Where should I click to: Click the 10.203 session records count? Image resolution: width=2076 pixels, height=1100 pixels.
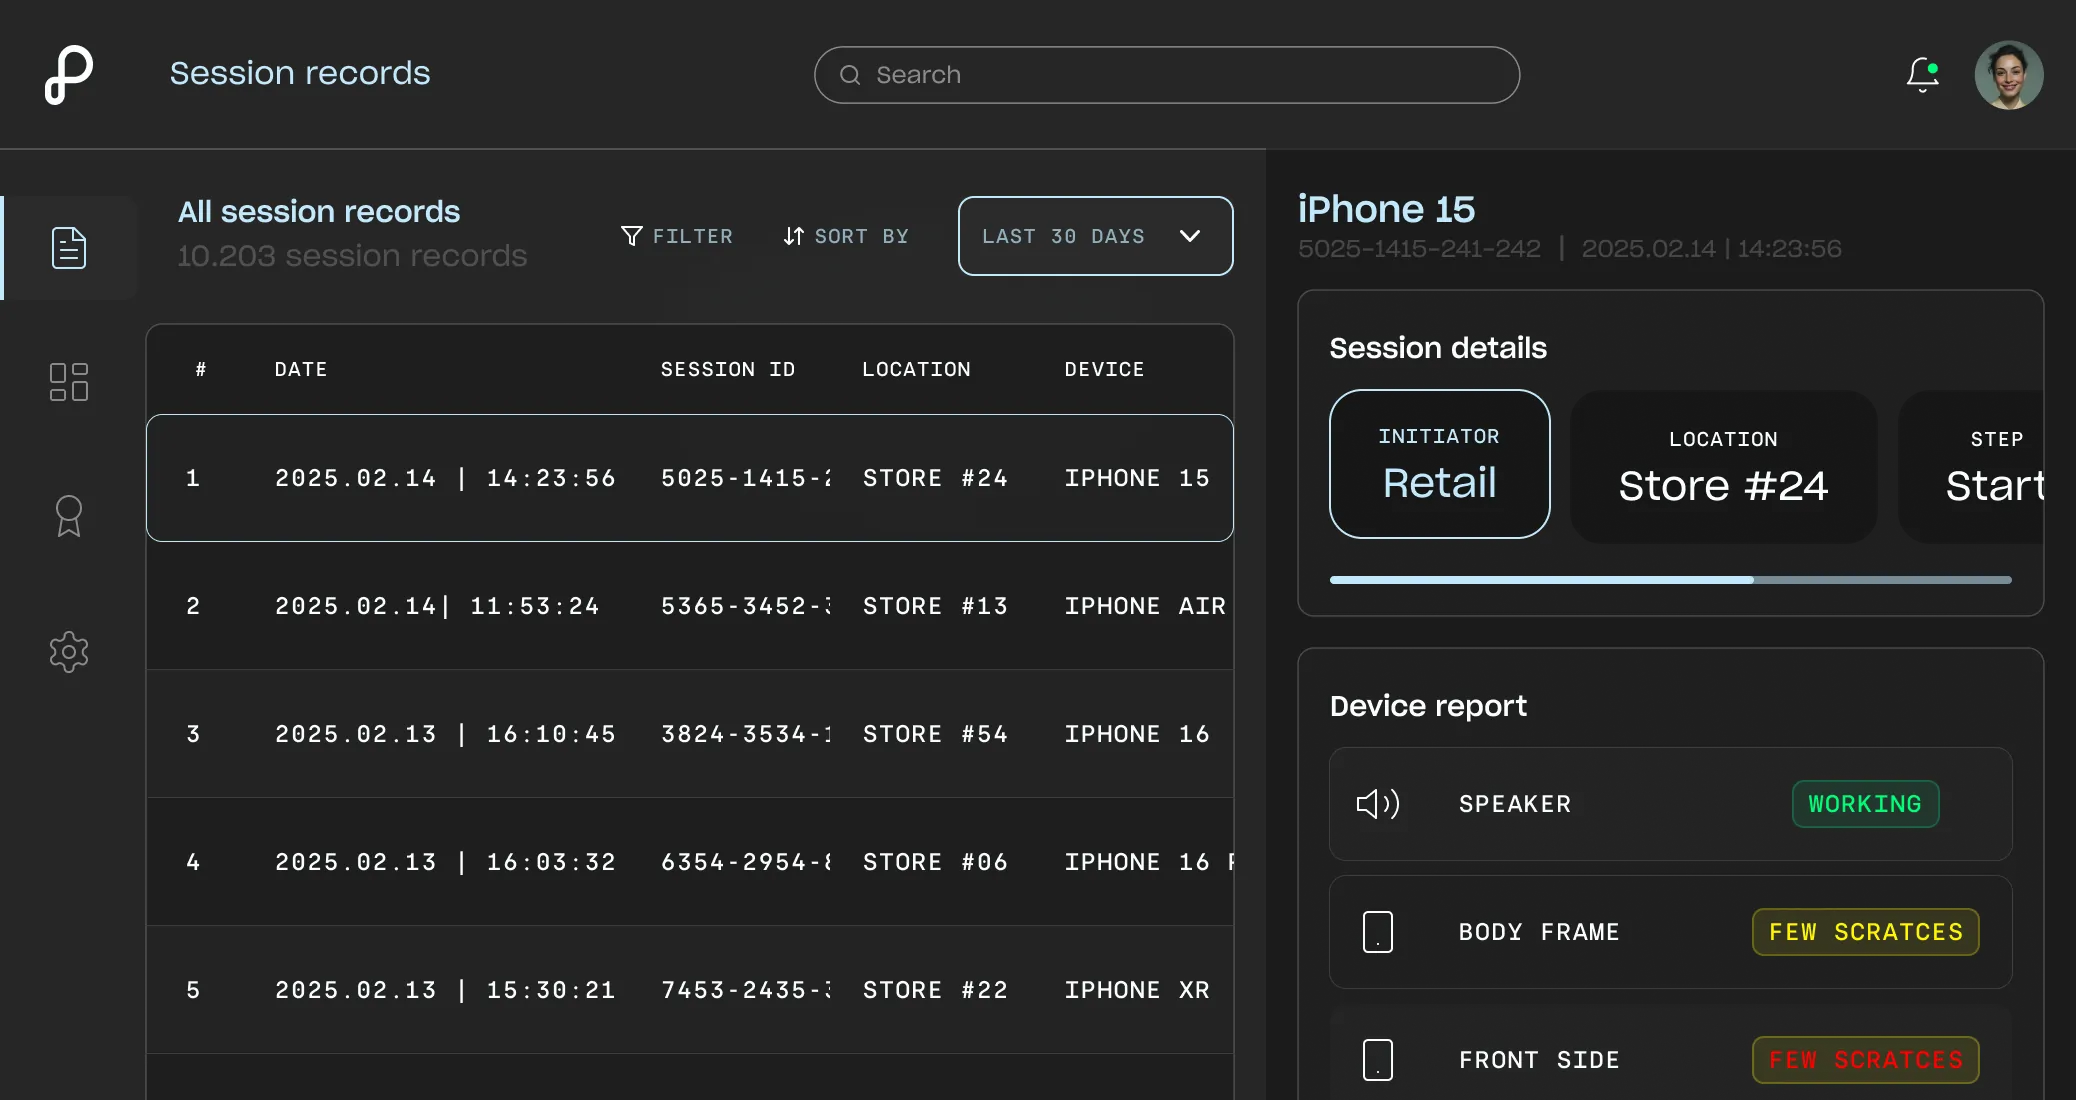click(x=352, y=256)
